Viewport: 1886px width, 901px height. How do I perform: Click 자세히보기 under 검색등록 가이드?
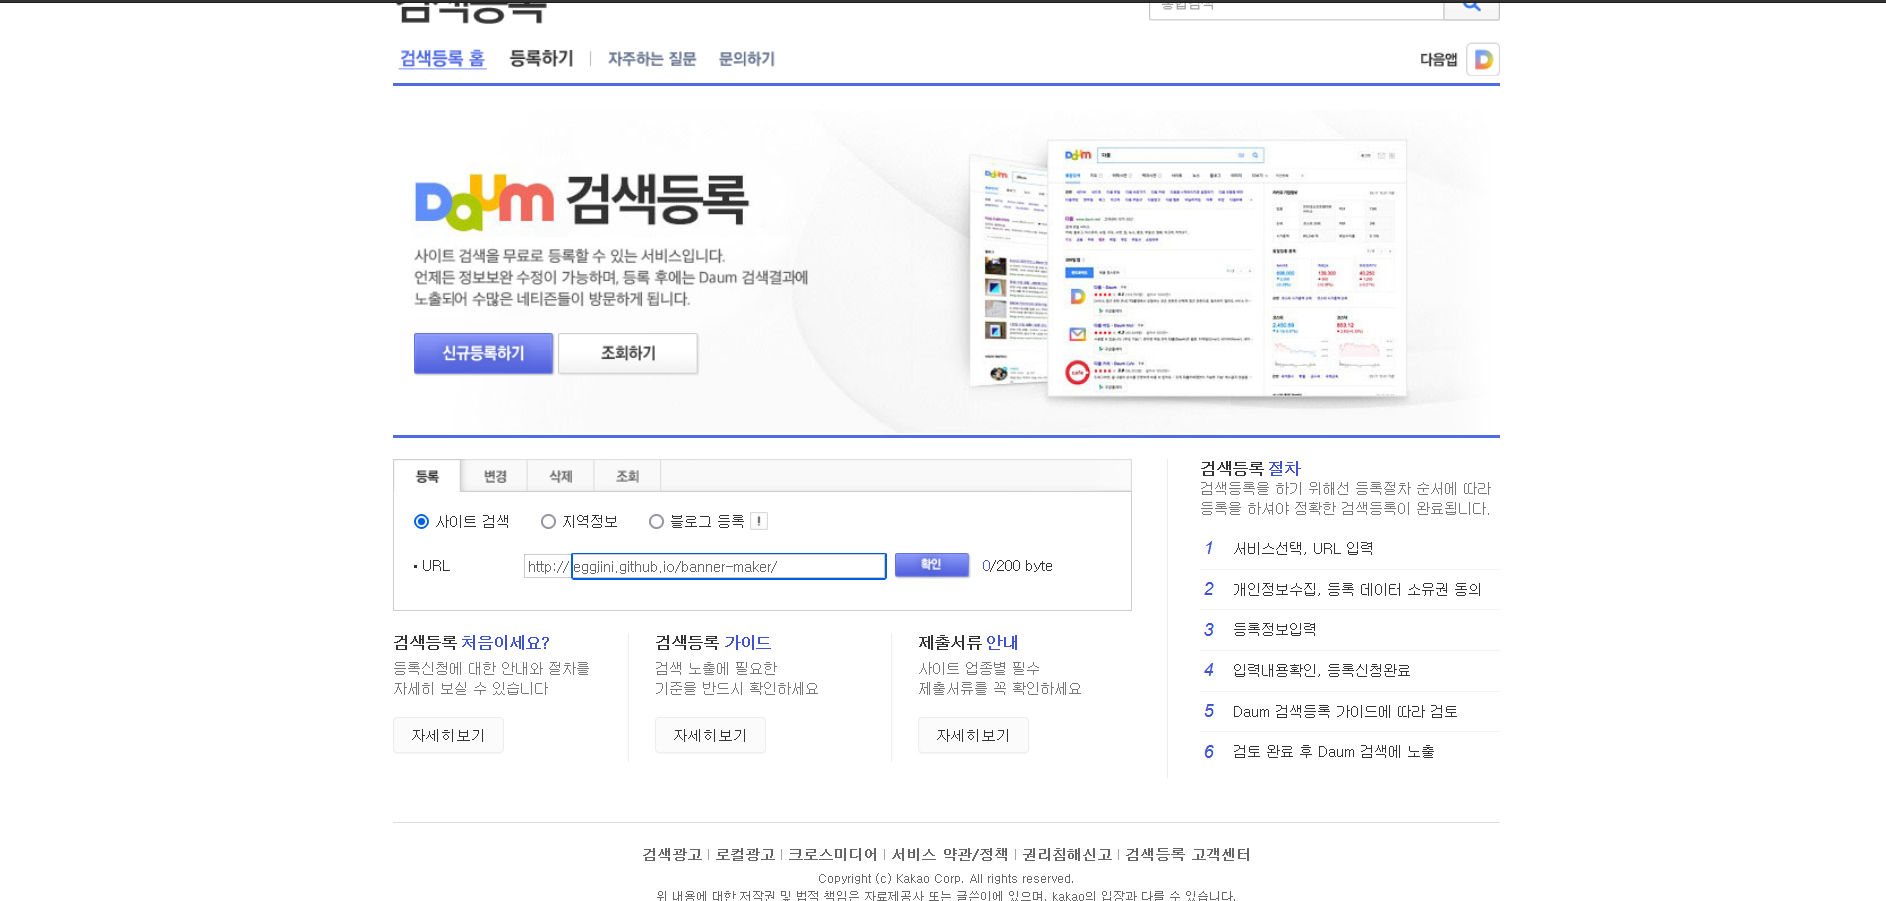(x=710, y=735)
